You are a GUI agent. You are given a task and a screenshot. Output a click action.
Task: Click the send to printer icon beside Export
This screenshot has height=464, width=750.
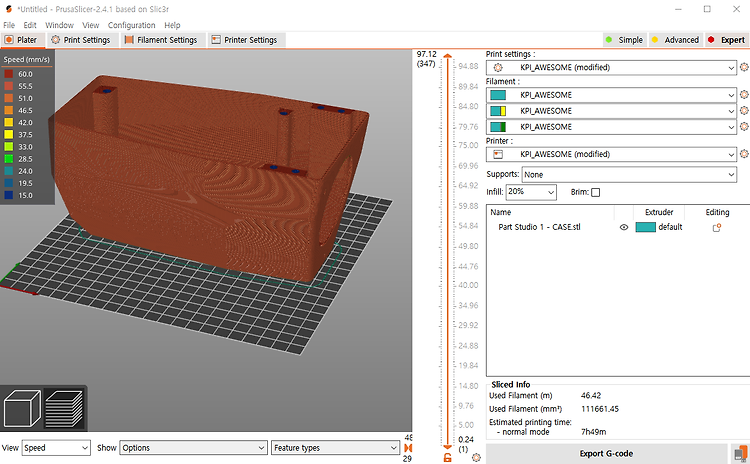740,453
